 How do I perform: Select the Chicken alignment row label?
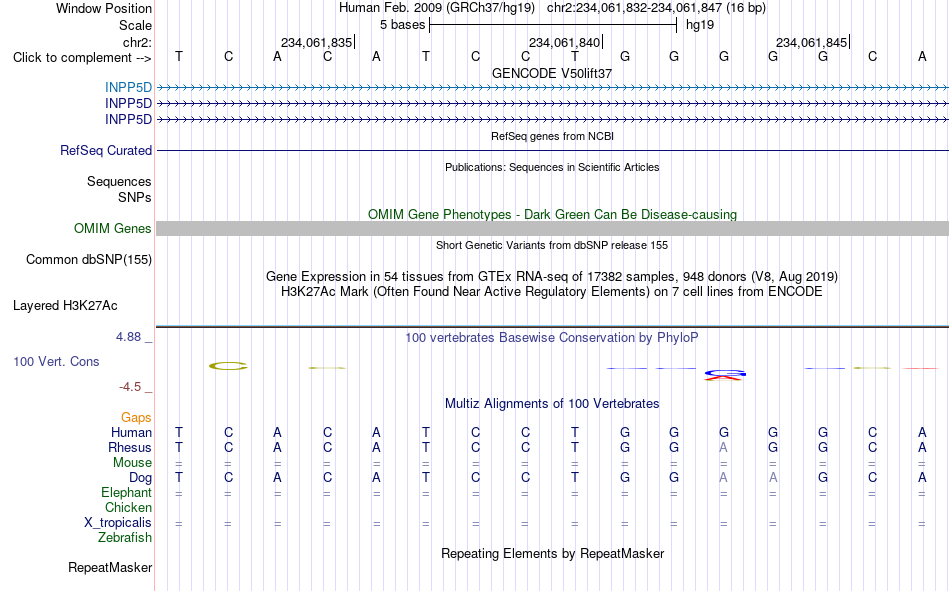point(128,507)
